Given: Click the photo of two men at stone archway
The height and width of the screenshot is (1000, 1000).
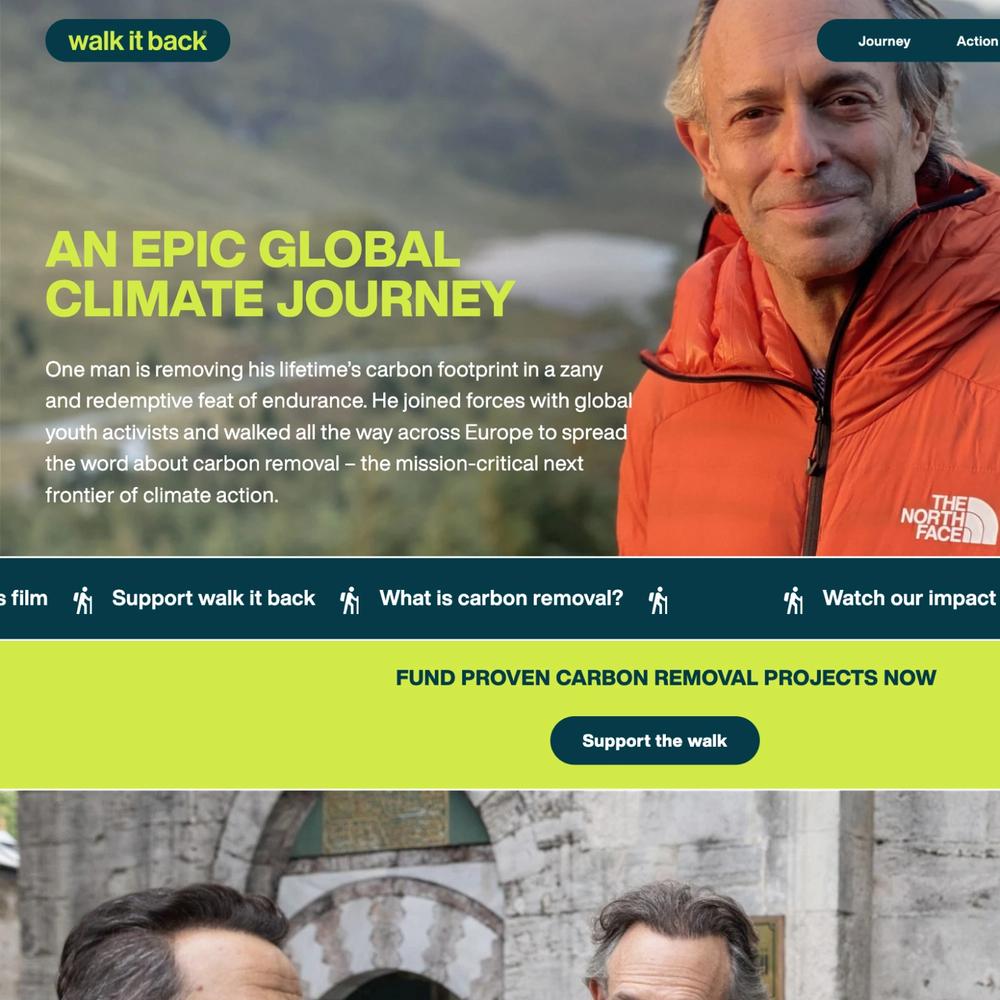Looking at the screenshot, I should point(500,895).
